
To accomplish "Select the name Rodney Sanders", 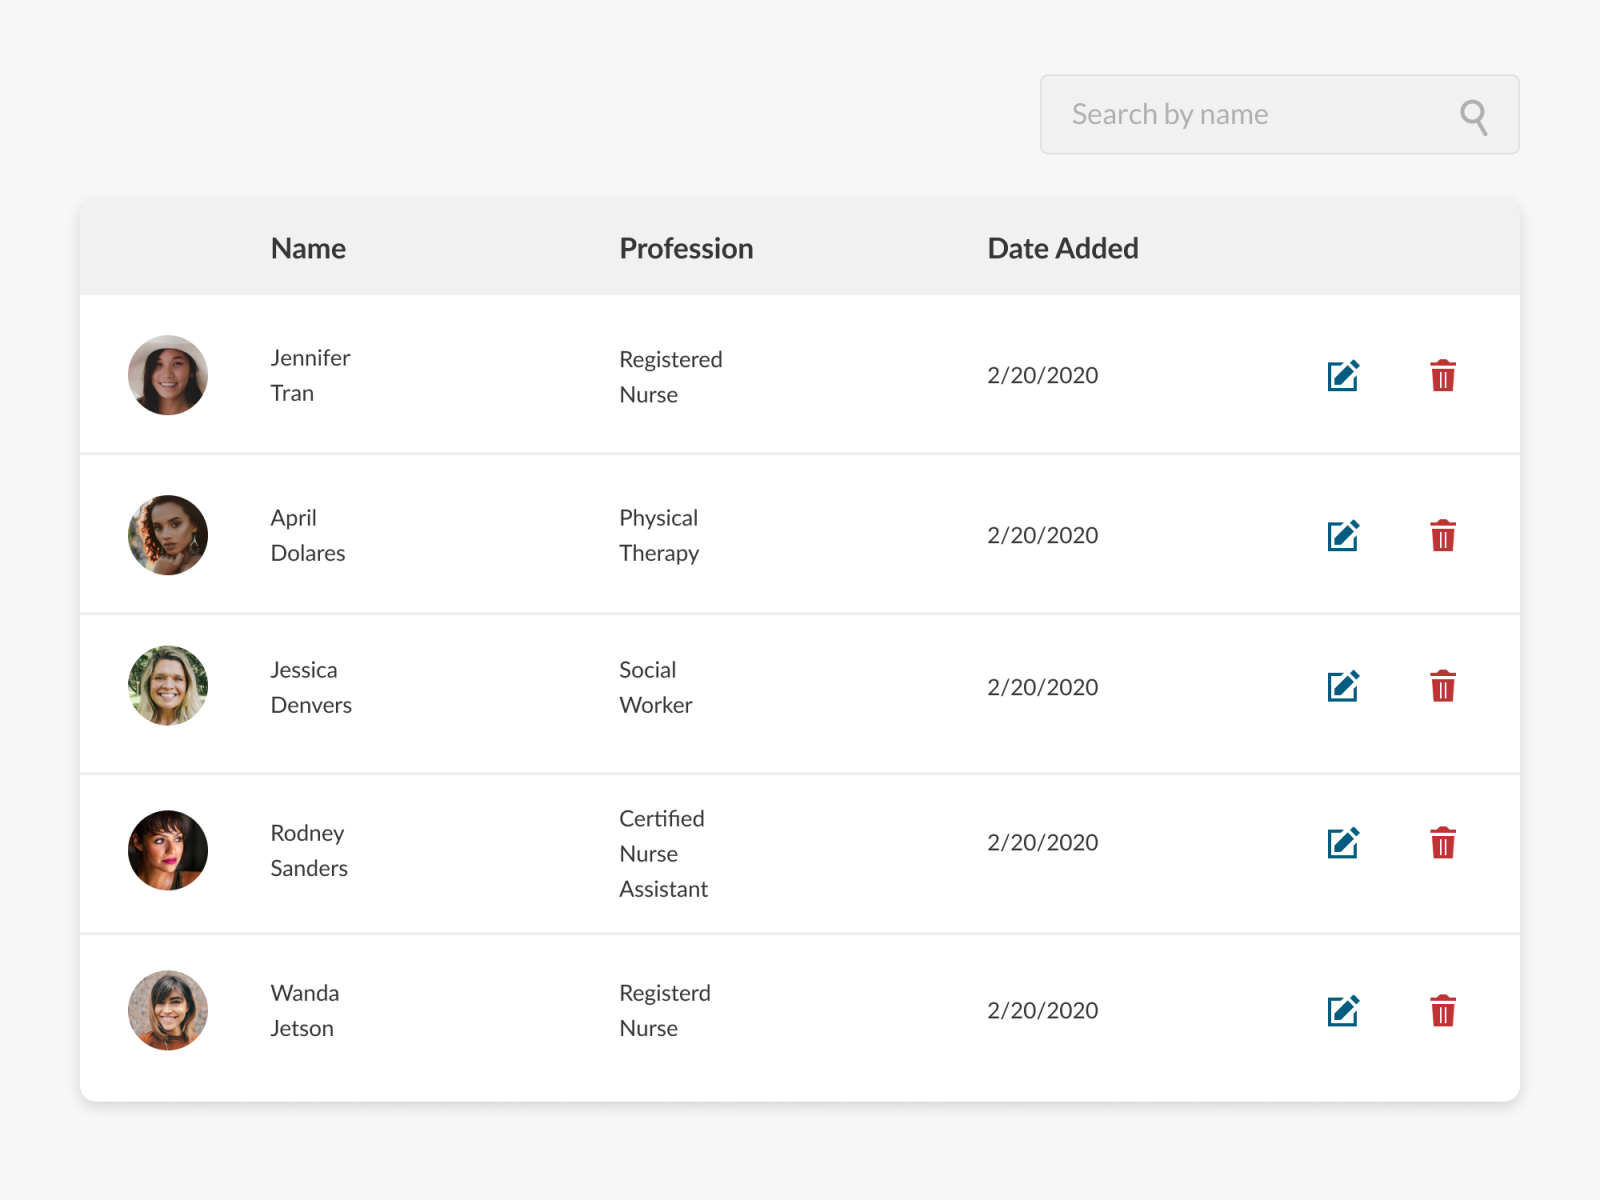I will [308, 850].
